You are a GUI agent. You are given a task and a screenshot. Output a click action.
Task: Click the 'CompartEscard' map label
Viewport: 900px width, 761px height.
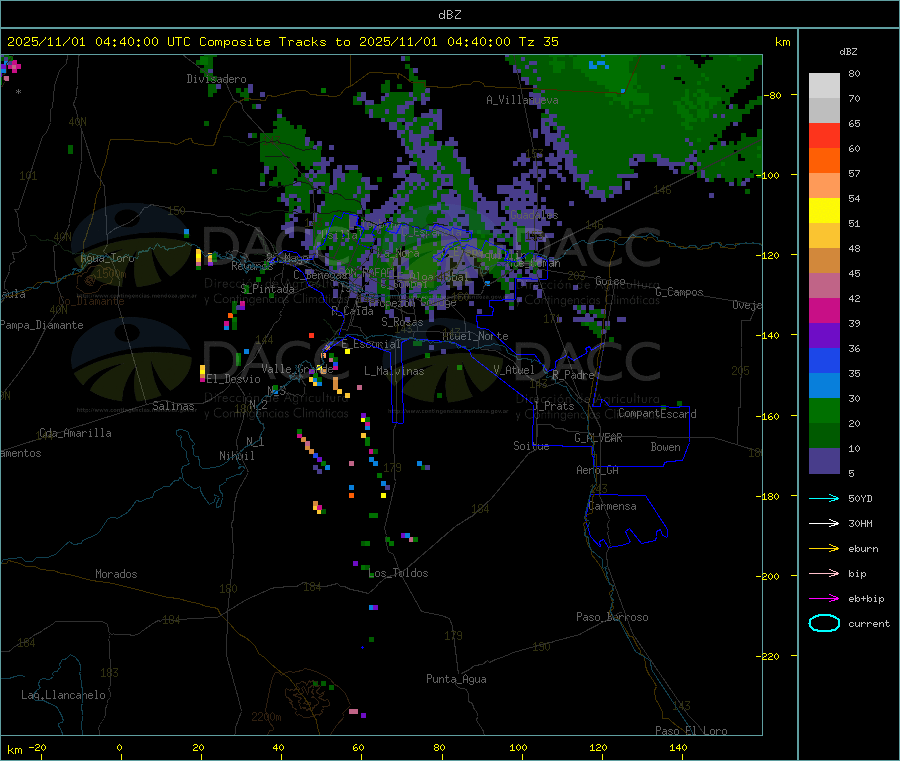pyautogui.click(x=657, y=413)
